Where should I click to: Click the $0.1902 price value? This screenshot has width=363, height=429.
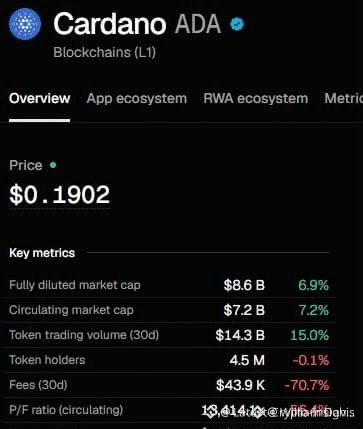pyautogui.click(x=59, y=195)
